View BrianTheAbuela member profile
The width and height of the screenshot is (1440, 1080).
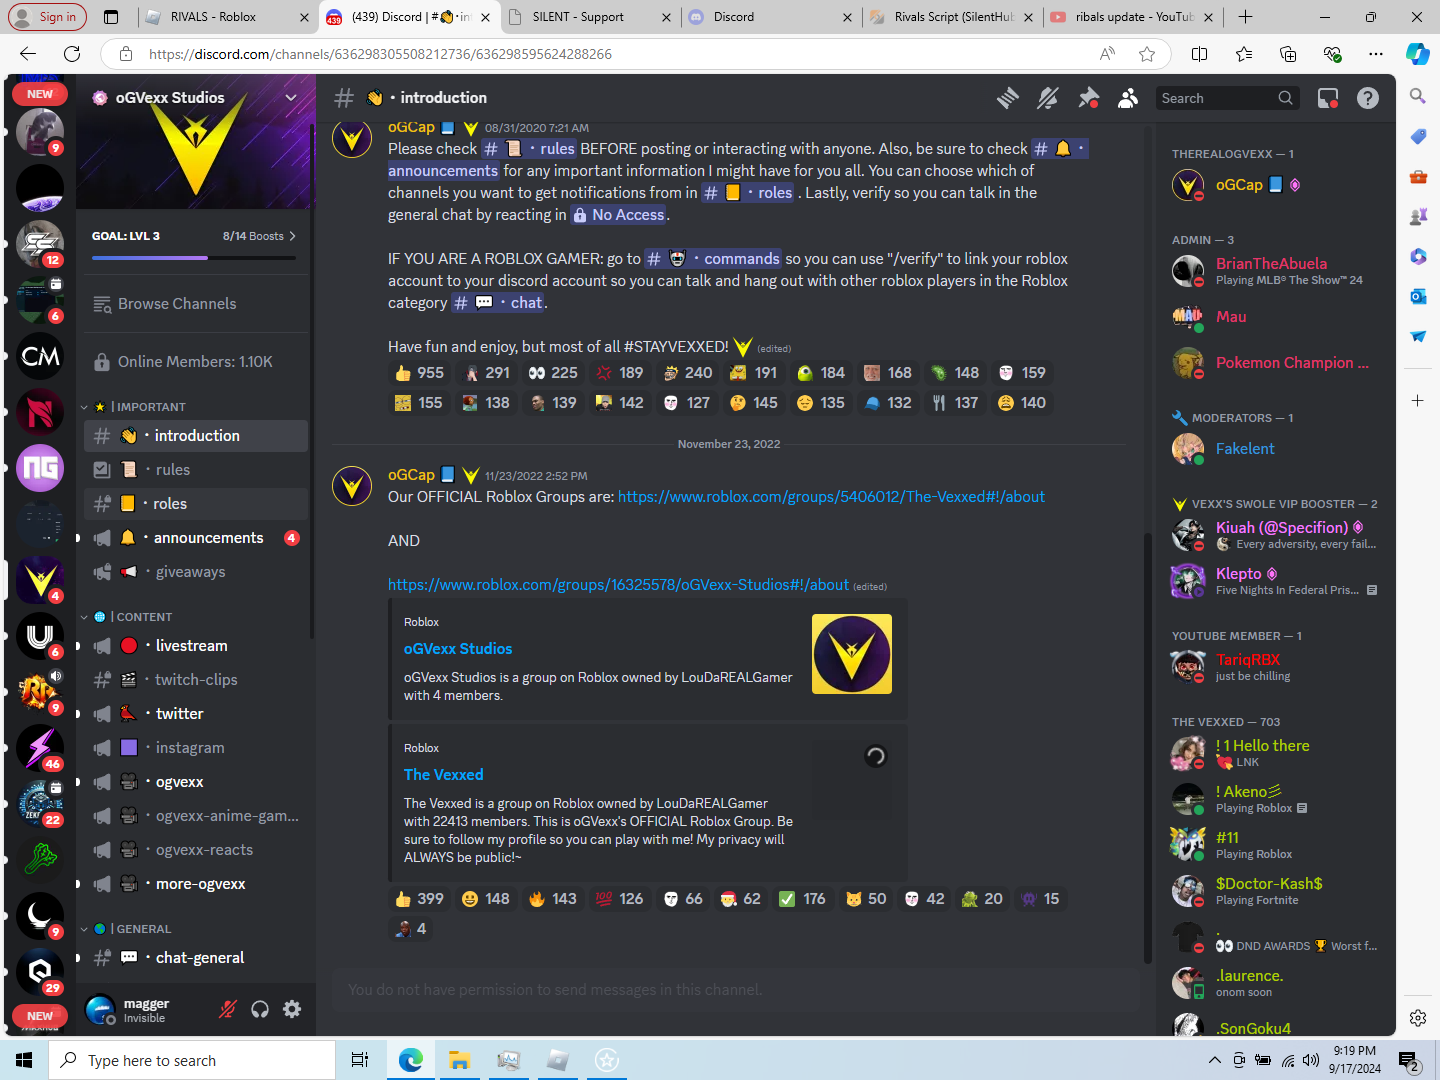click(x=1275, y=270)
